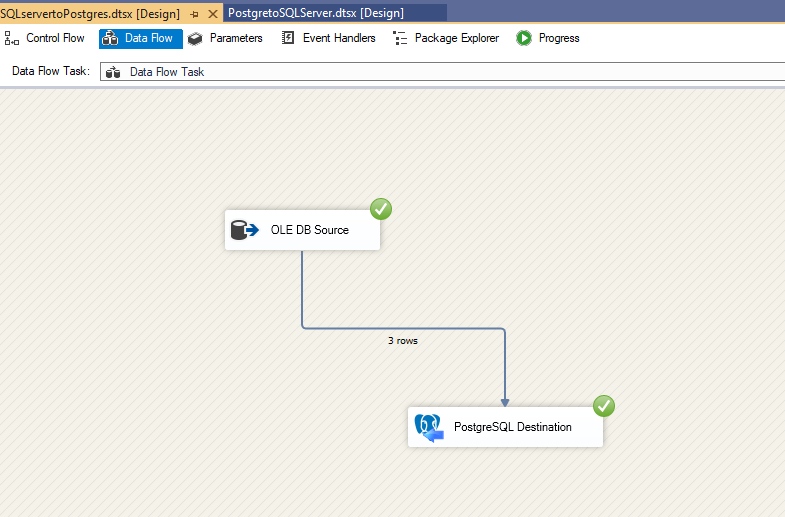
Task: Click the Event Handlers icon
Action: [x=288, y=38]
